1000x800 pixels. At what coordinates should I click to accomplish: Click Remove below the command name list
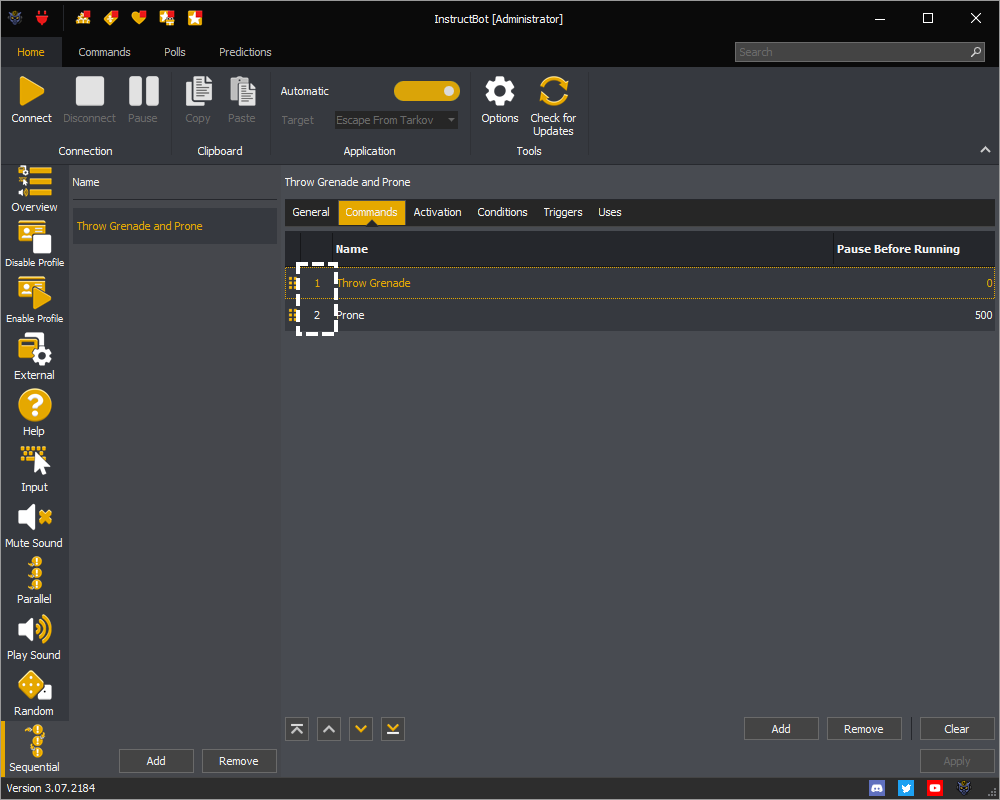(239, 761)
